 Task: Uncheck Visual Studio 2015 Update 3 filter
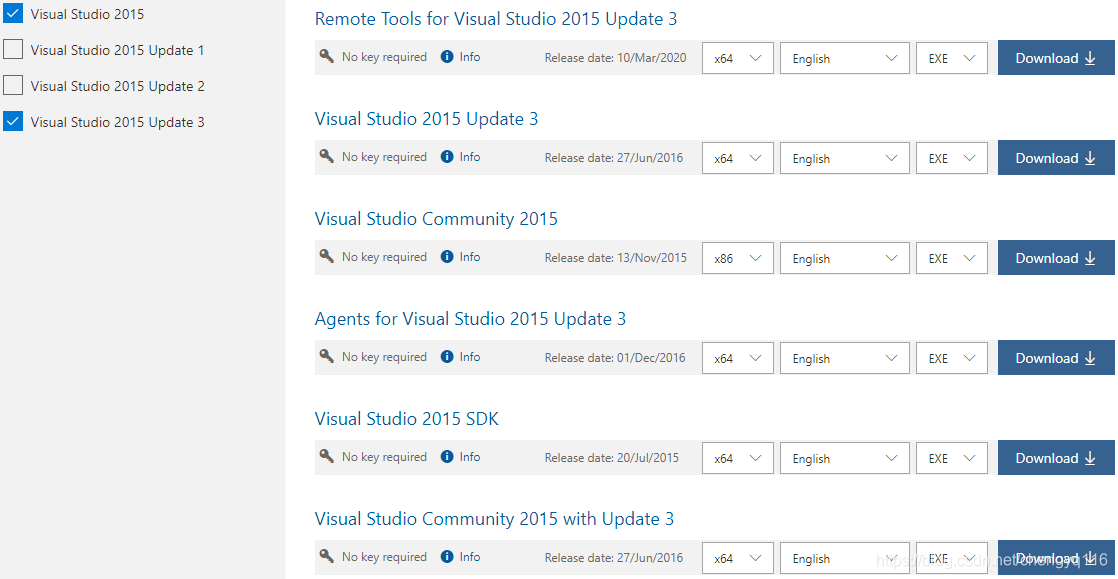tap(14, 121)
